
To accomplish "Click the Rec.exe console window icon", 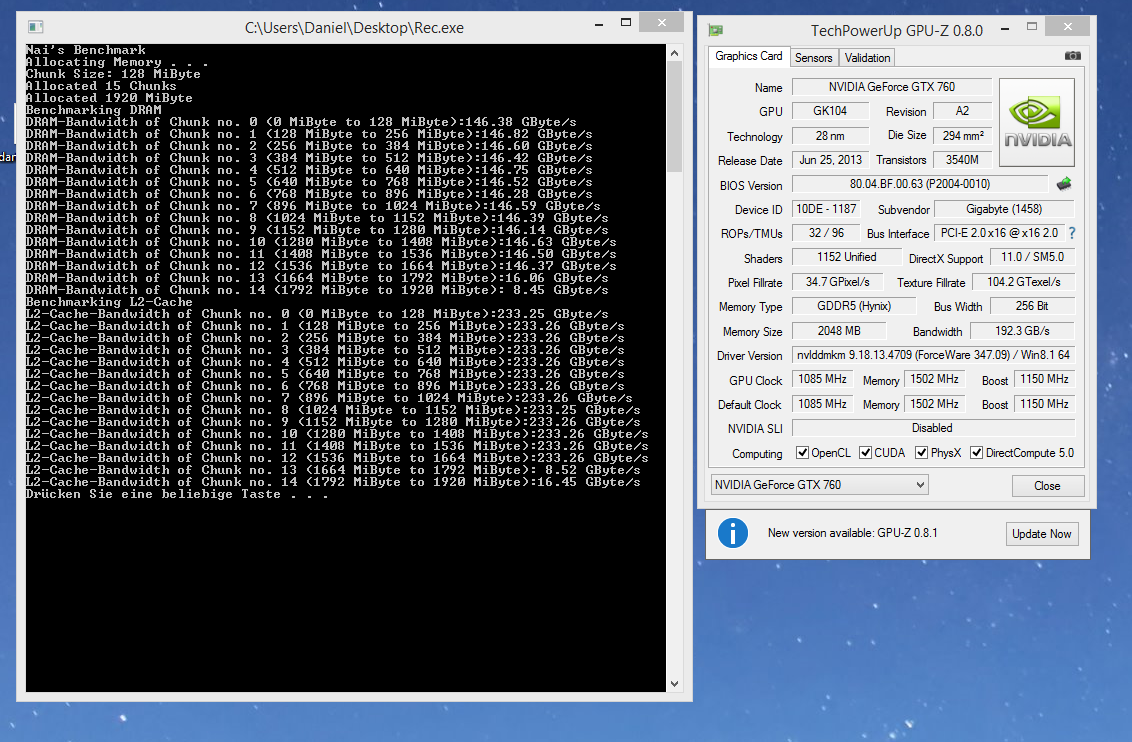I will pyautogui.click(x=35, y=27).
